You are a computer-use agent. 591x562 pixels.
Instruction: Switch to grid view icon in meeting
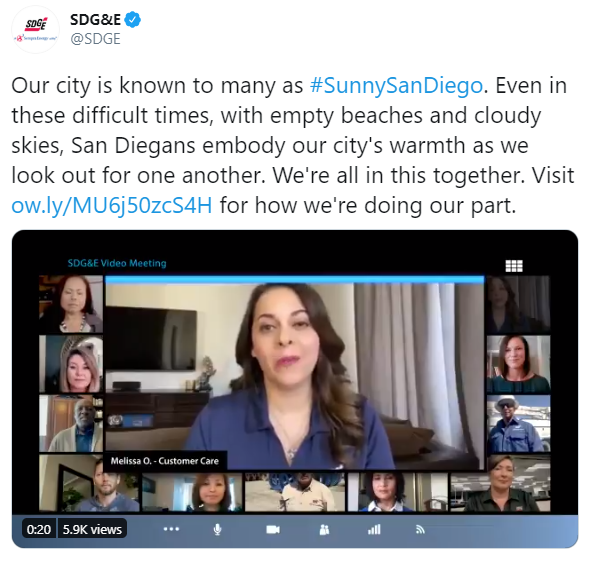[x=514, y=266]
